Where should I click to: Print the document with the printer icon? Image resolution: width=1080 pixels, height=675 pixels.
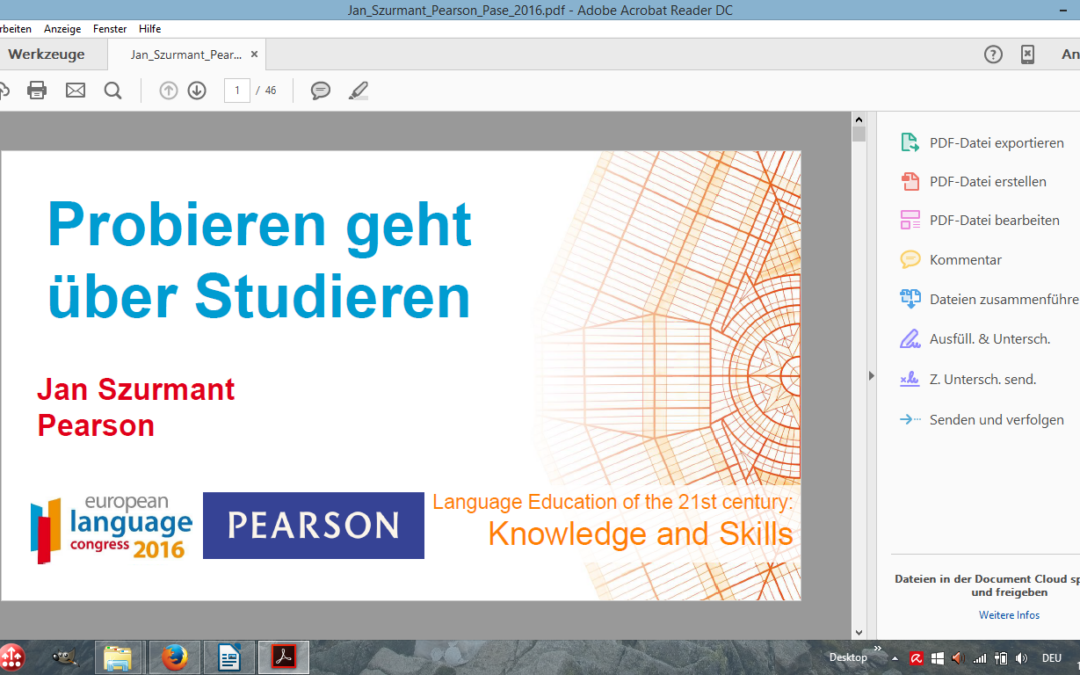[x=37, y=90]
